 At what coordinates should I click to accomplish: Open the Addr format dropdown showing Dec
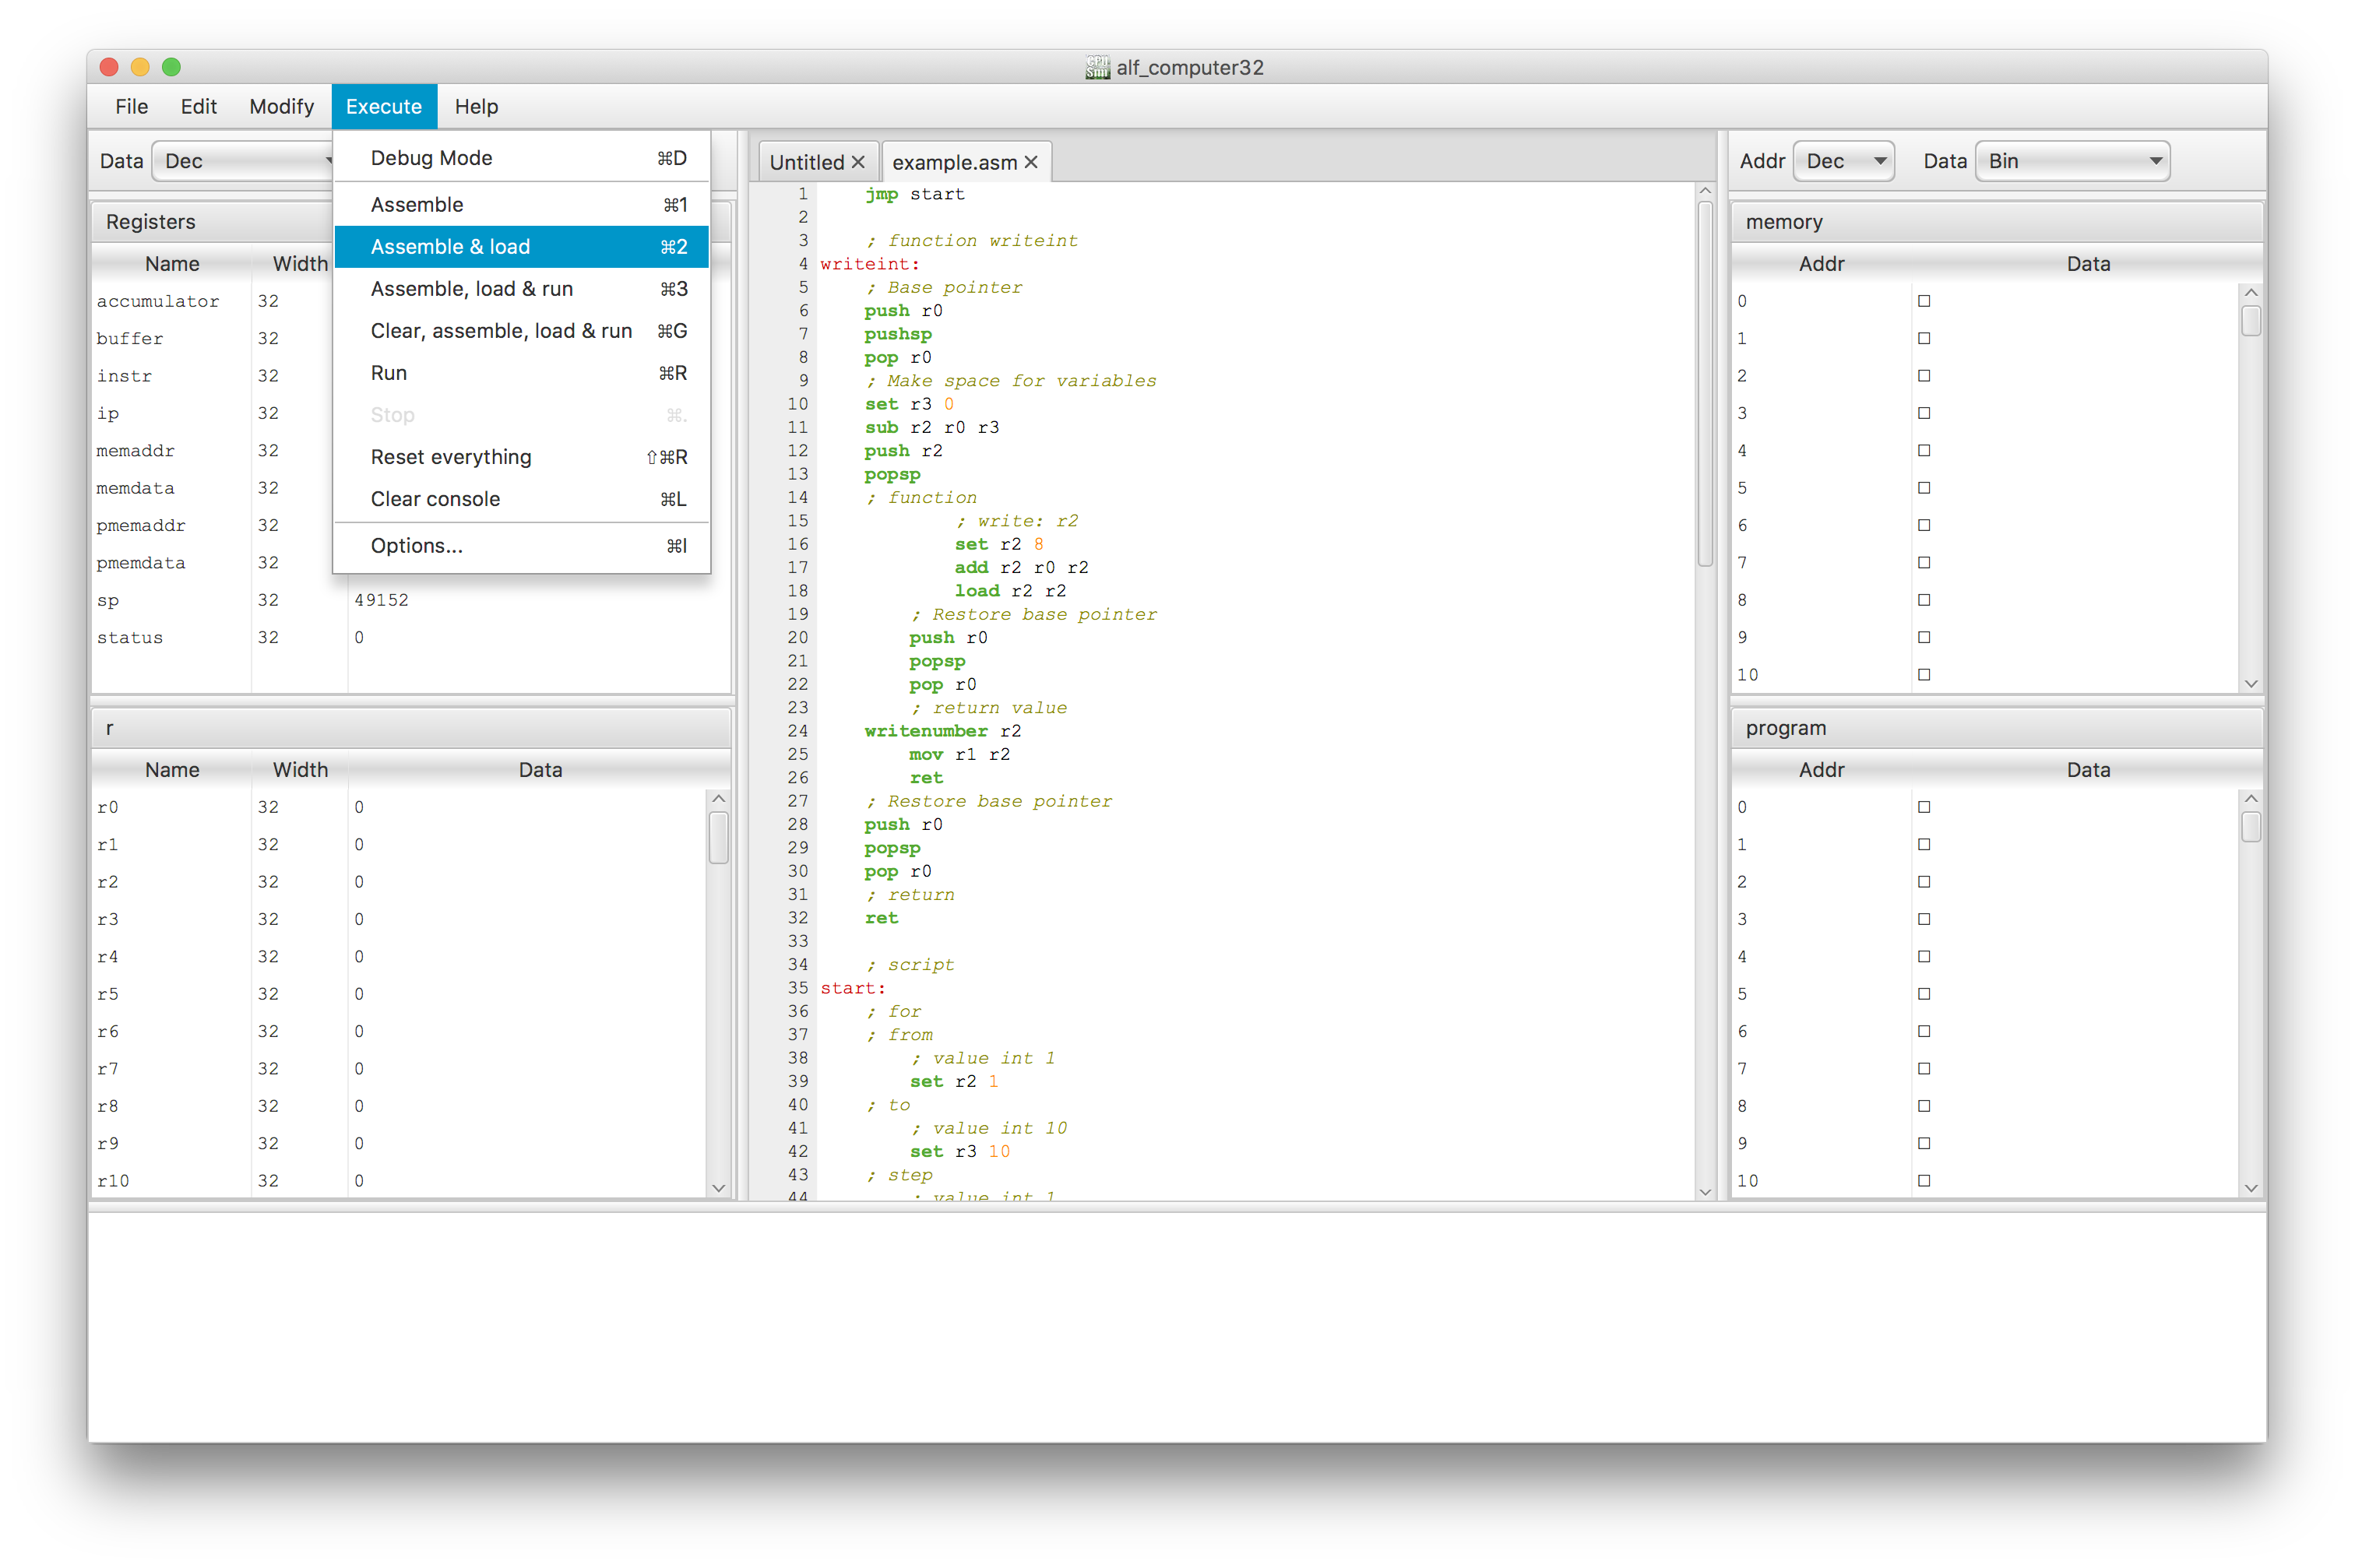coord(1844,161)
